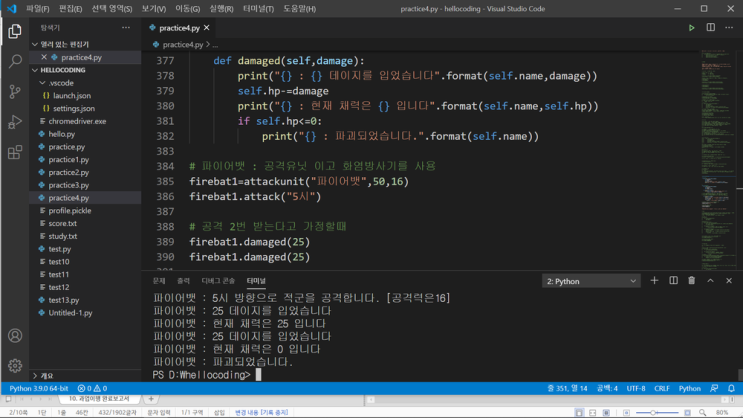The width and height of the screenshot is (743, 418).
Task: Change indentation via spaces: 4 indicator
Action: point(607,388)
